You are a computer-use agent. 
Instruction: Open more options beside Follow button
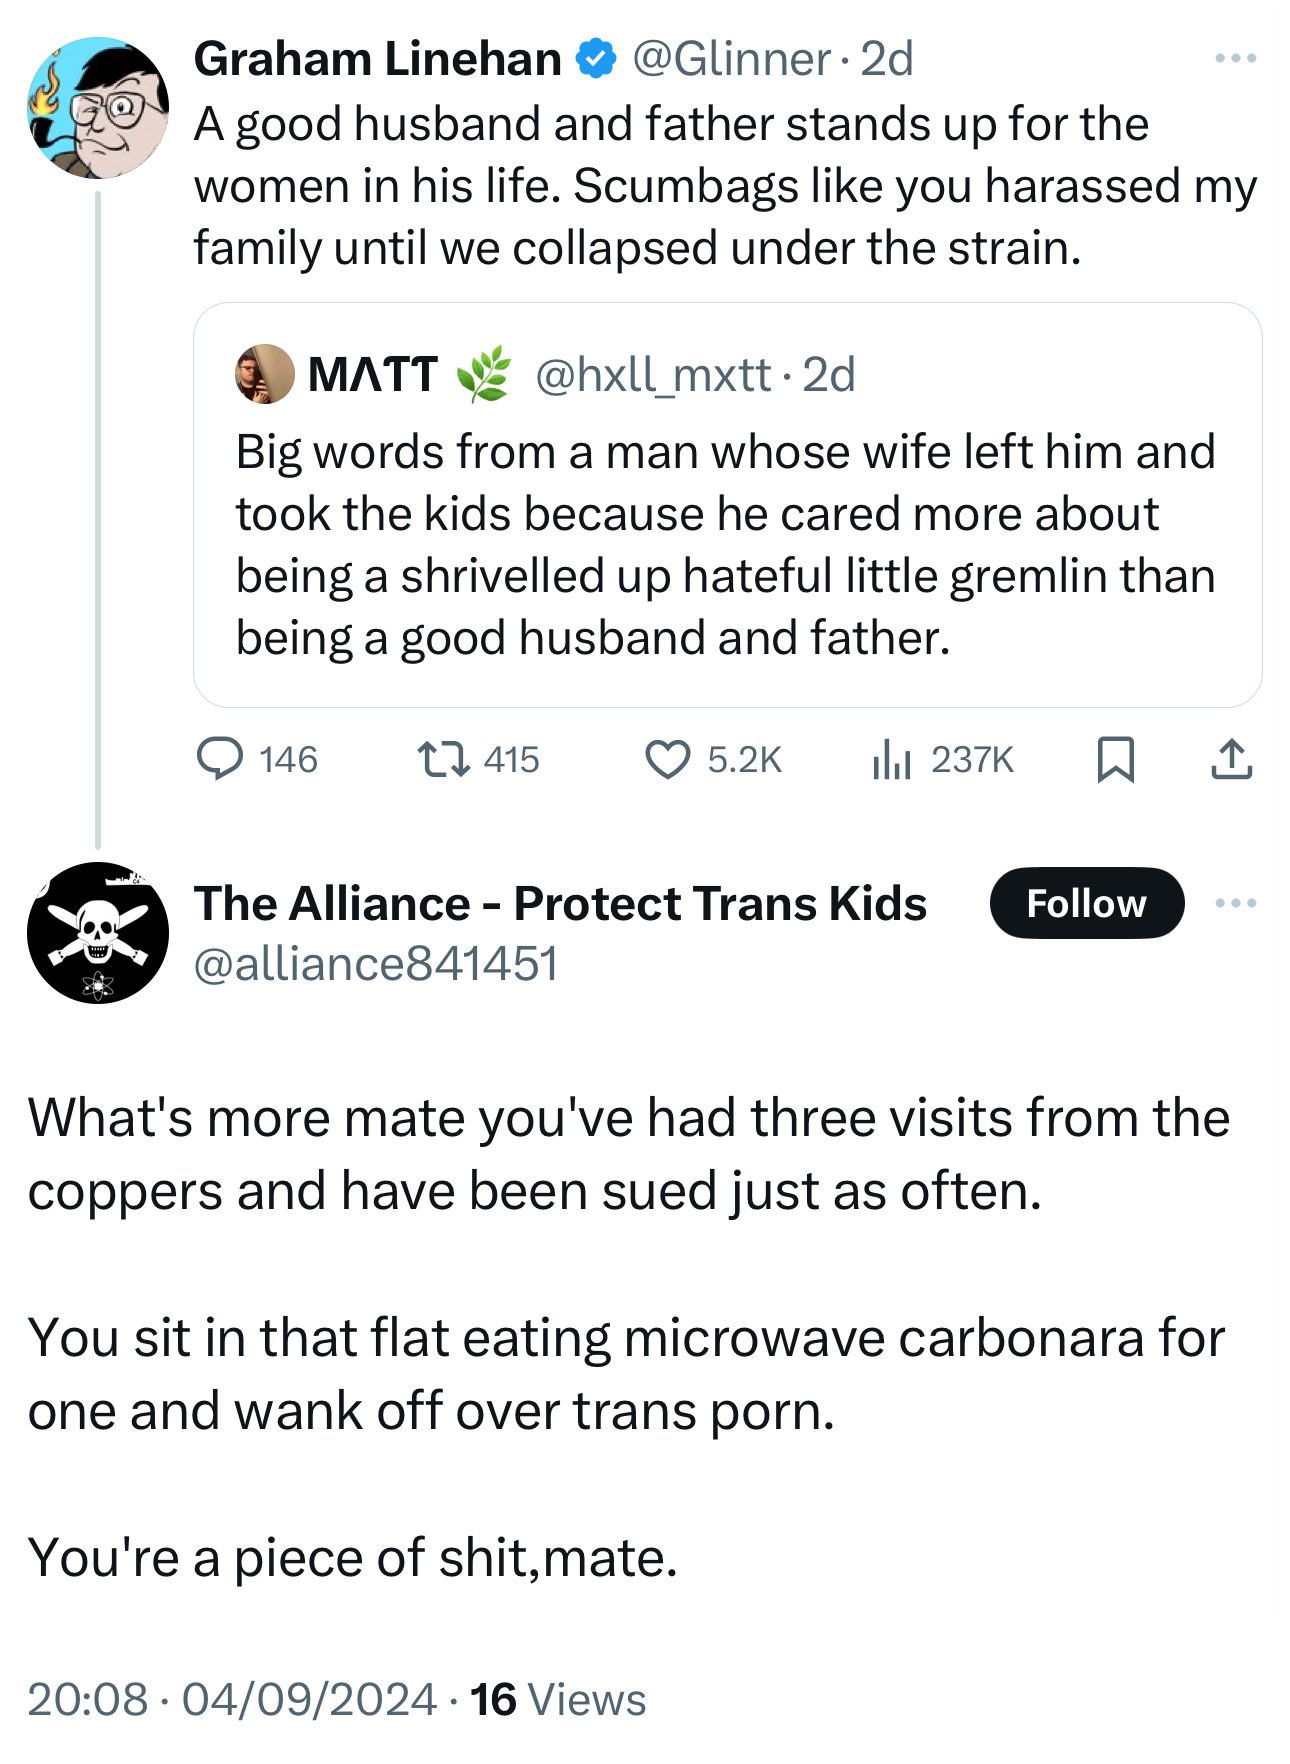[1235, 903]
